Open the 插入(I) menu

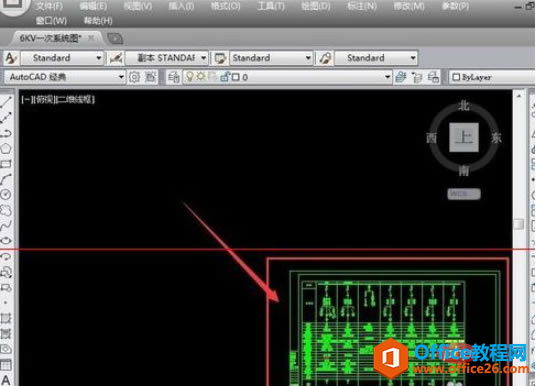(181, 6)
